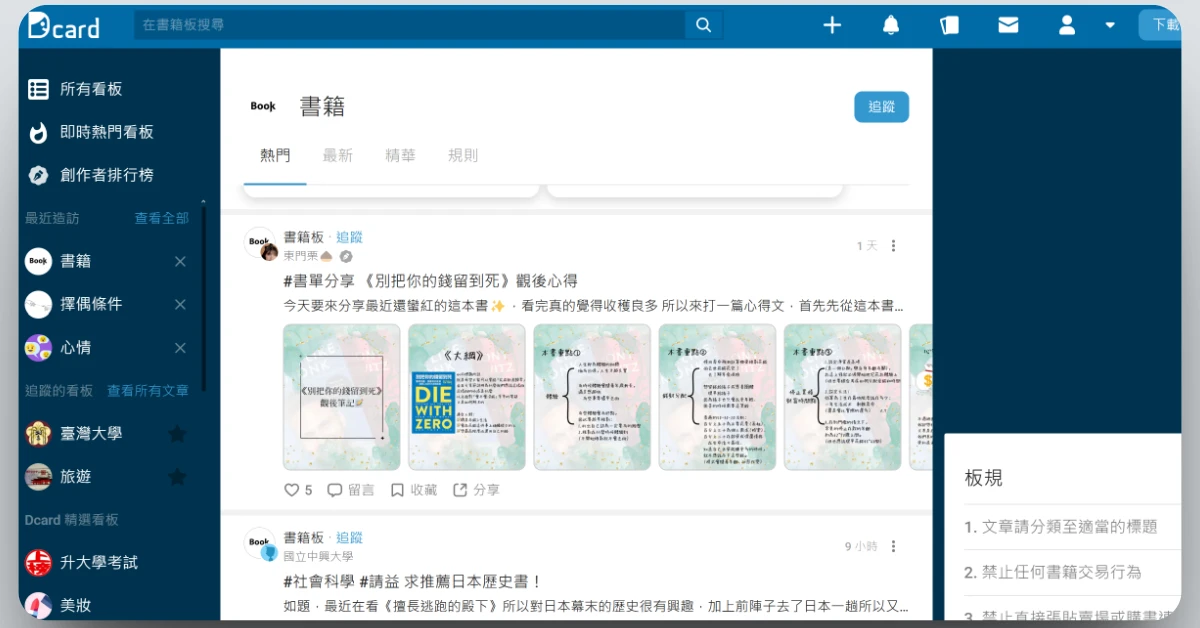
Task: Switch to the 精華 tab
Action: point(400,156)
